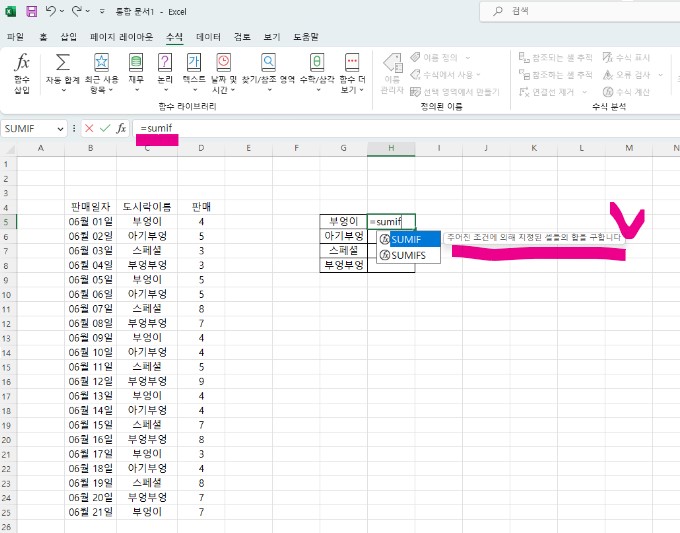Switch to the Formulas (수식) tab
This screenshot has width=680, height=533.
[x=174, y=37]
